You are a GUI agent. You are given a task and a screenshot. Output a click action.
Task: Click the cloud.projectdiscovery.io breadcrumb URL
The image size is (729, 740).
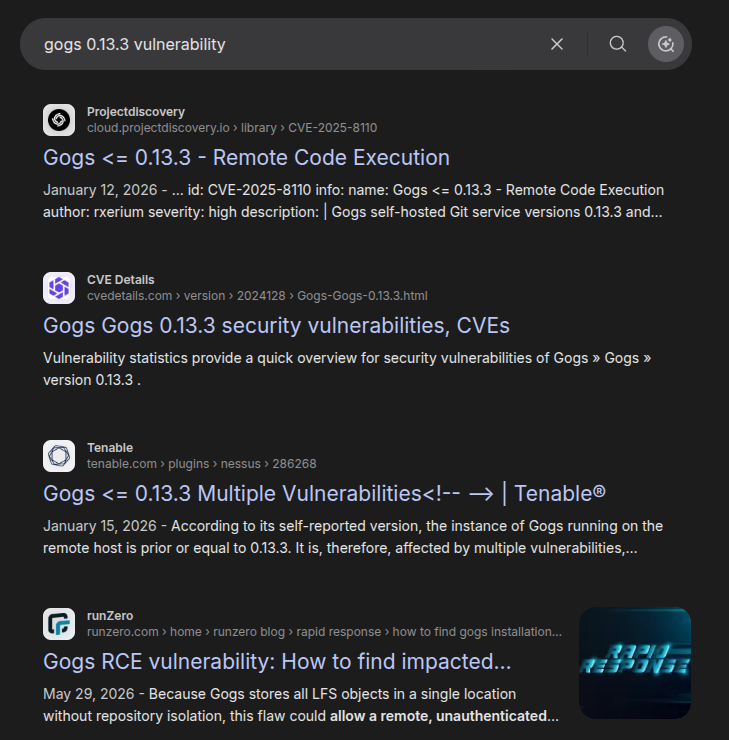(232, 128)
